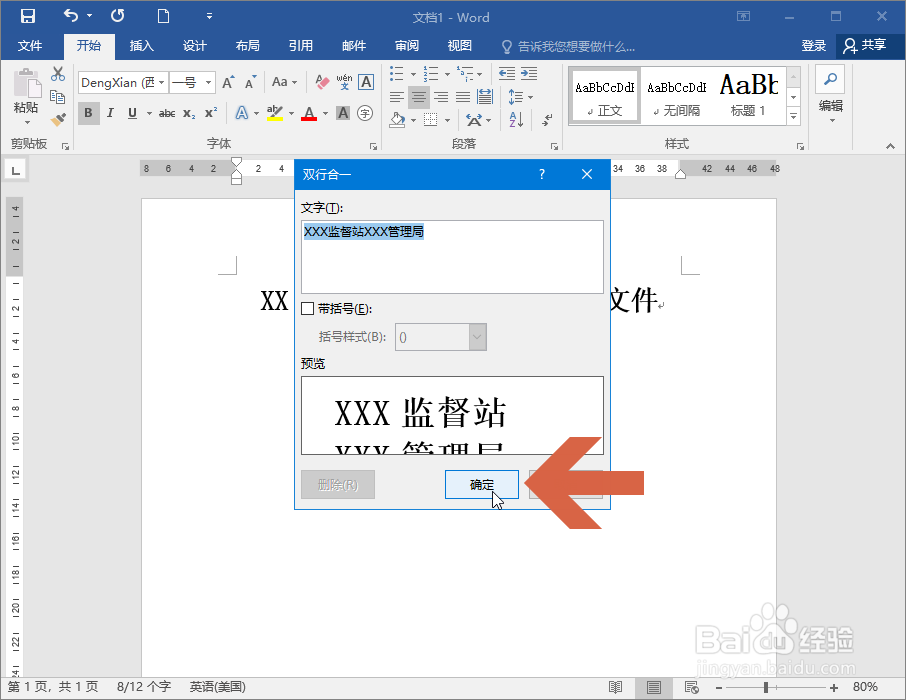This screenshot has width=906, height=700.
Task: Open the 审阅 ribbon tab
Action: (407, 46)
